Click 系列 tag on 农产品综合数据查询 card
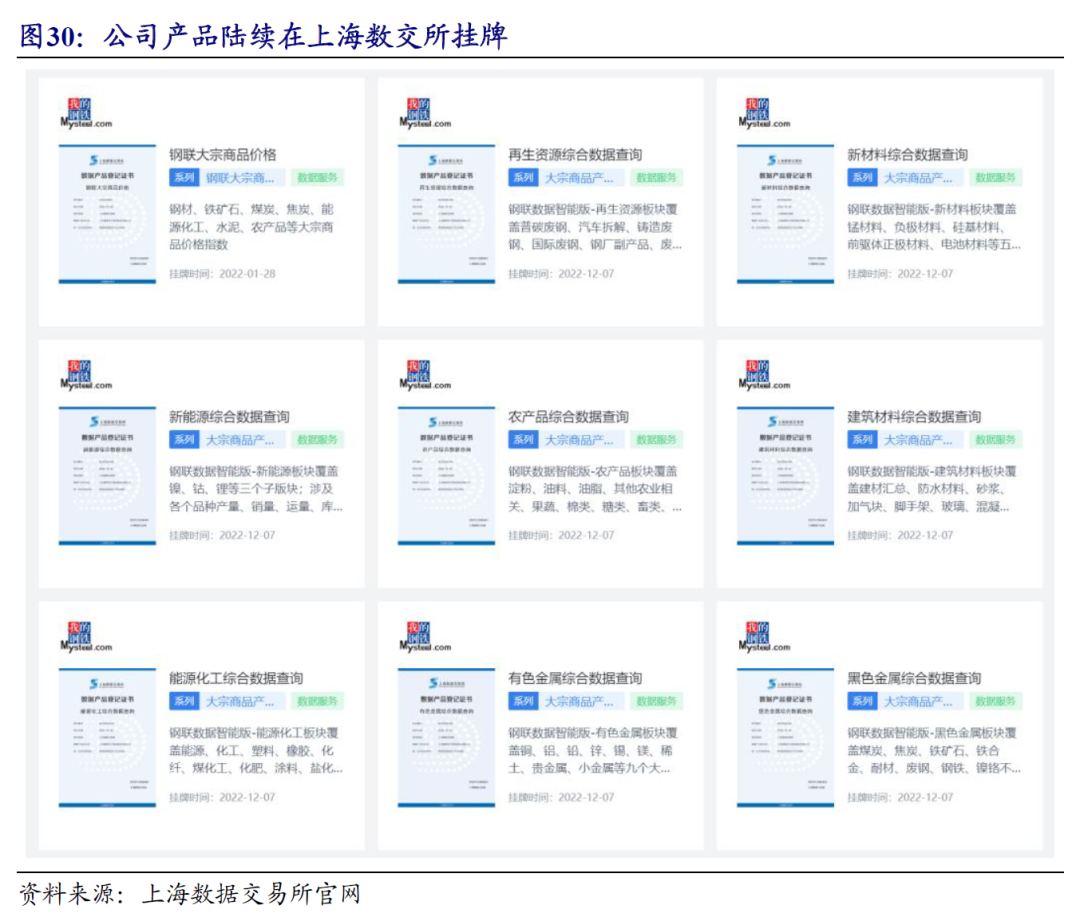This screenshot has width=1080, height=921. (523, 439)
